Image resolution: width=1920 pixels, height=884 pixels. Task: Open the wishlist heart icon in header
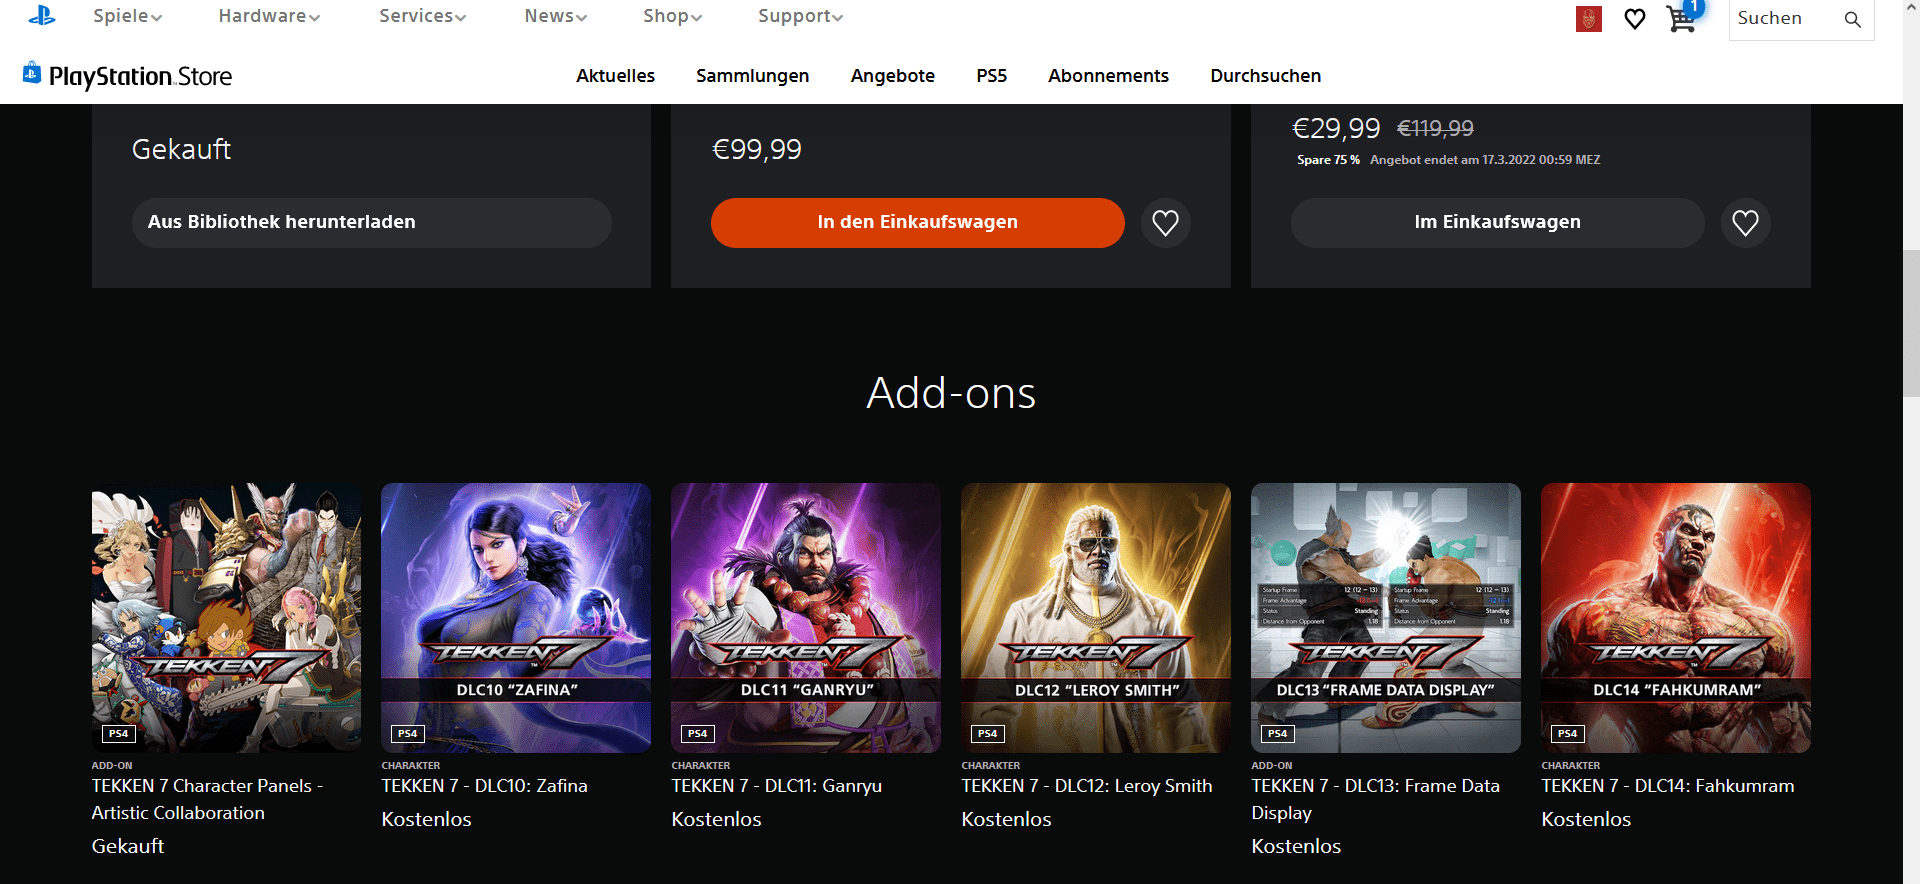[x=1635, y=19]
